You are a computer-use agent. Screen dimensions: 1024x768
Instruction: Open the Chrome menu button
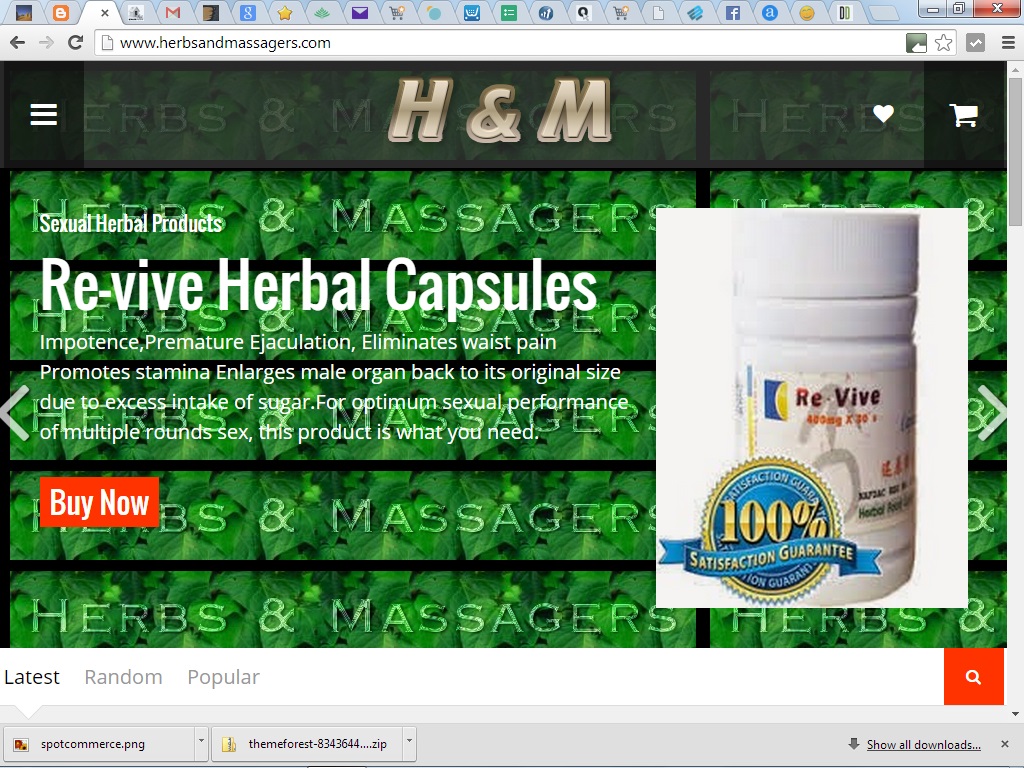(1008, 43)
